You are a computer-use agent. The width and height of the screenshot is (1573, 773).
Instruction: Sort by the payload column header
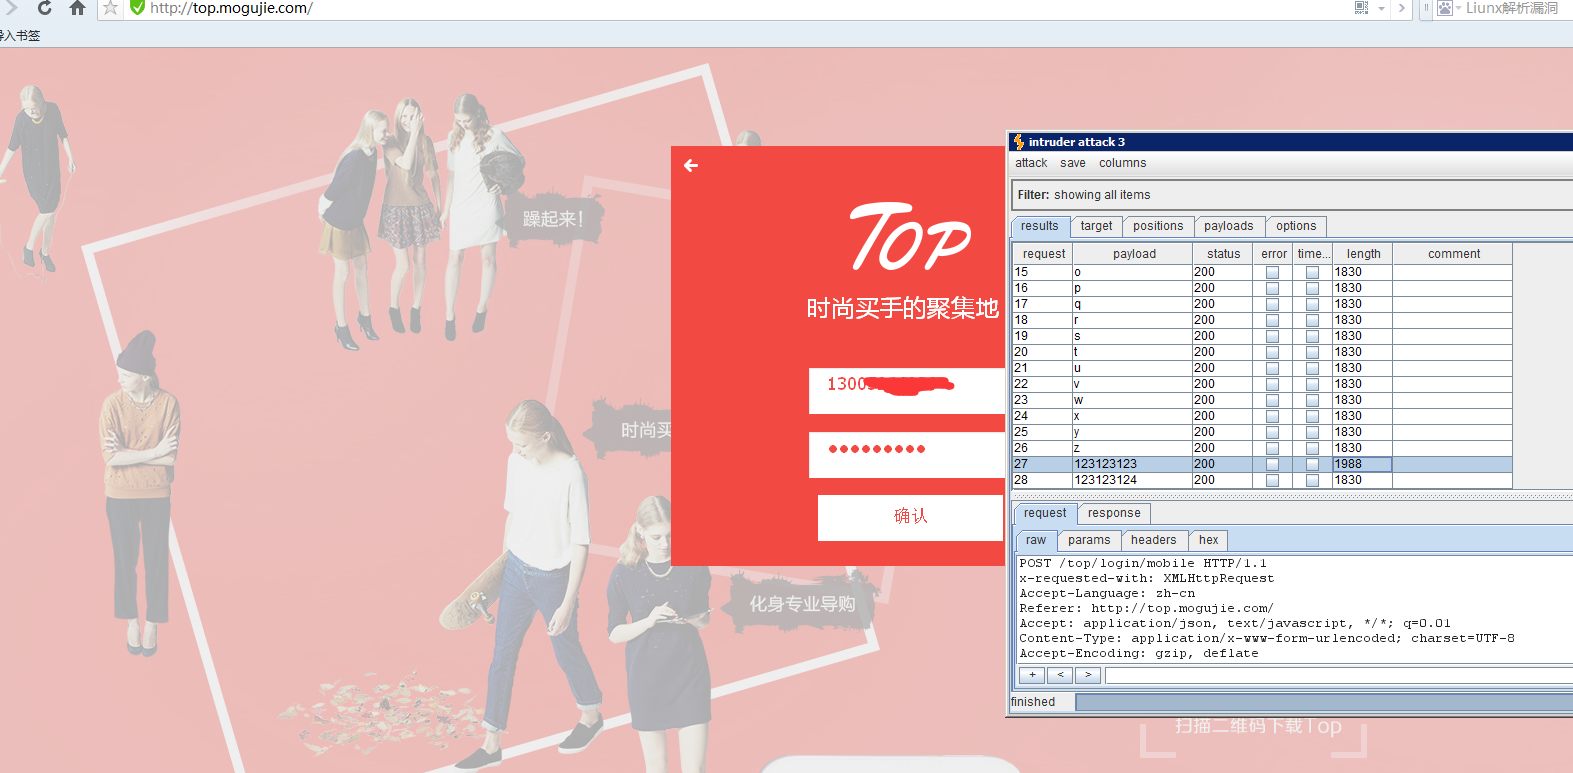click(x=1133, y=254)
